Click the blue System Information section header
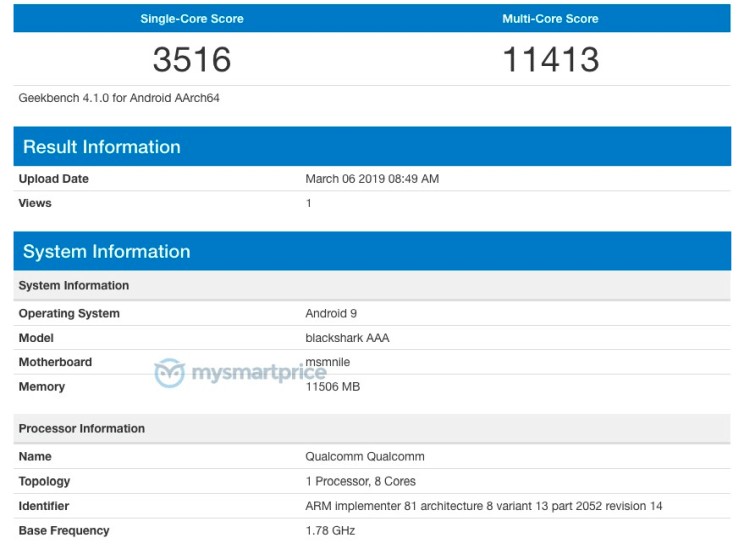 pos(106,251)
